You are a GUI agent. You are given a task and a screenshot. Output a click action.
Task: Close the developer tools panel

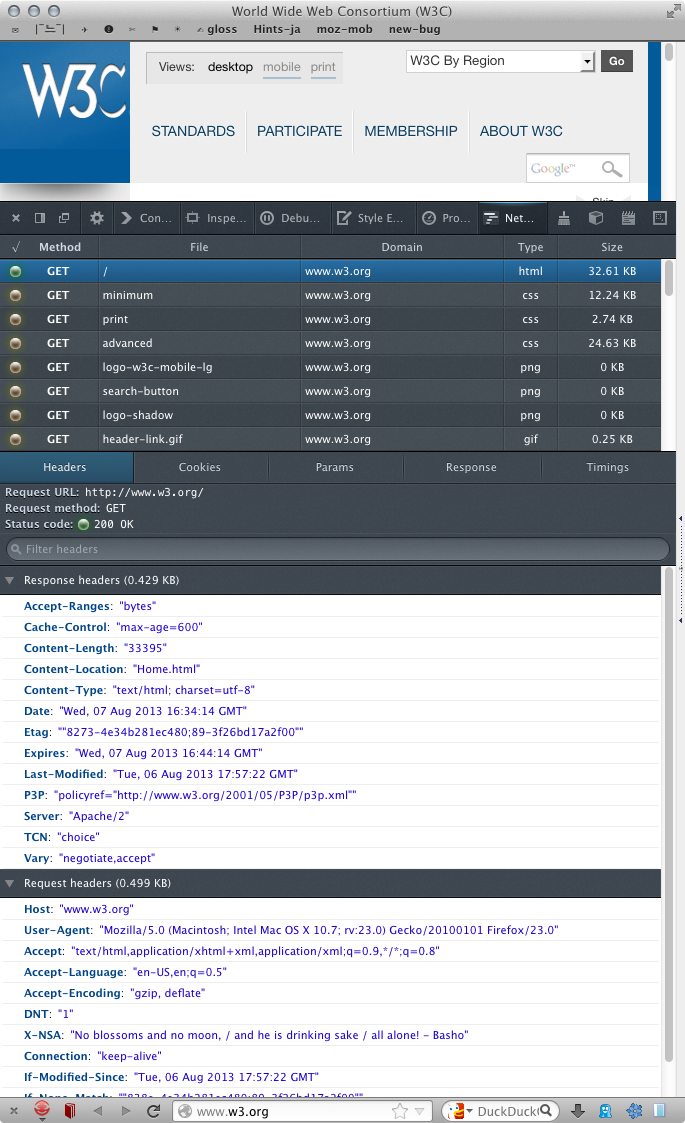16,218
